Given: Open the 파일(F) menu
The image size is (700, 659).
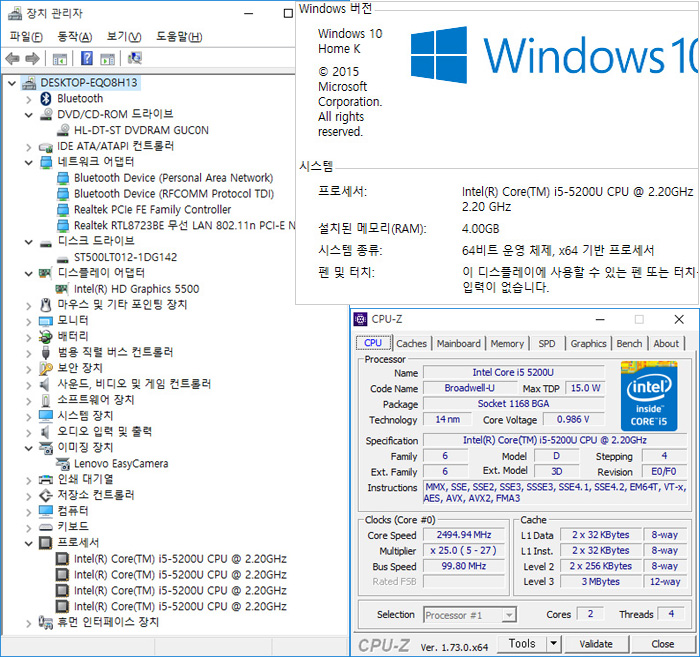Looking at the screenshot, I should 26,37.
